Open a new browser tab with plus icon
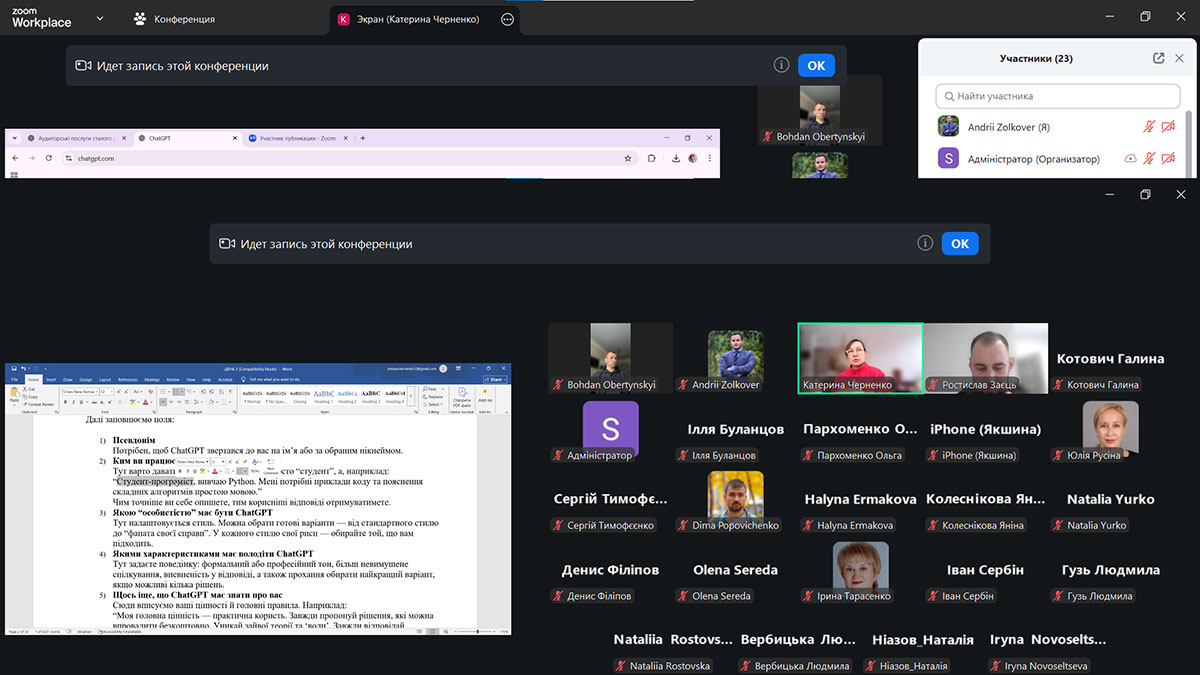 click(x=362, y=138)
